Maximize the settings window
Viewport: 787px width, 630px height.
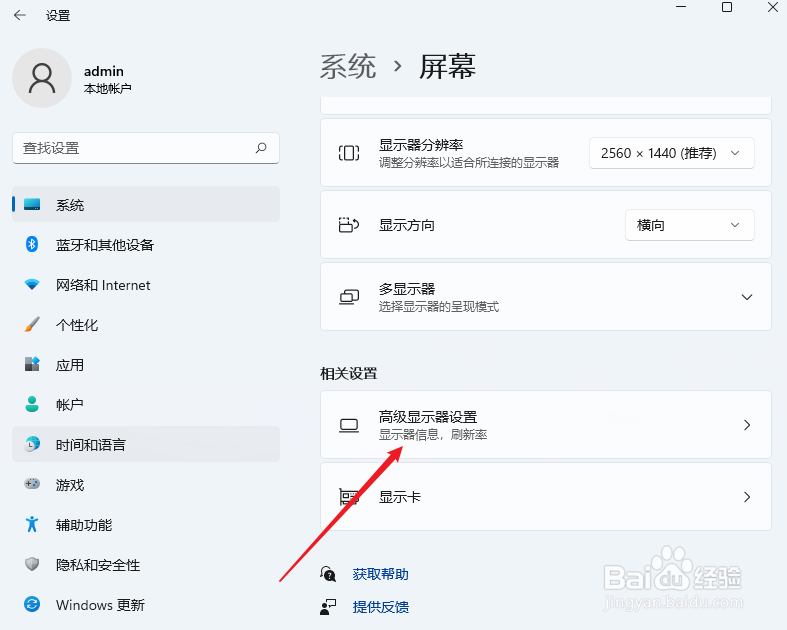tap(726, 7)
